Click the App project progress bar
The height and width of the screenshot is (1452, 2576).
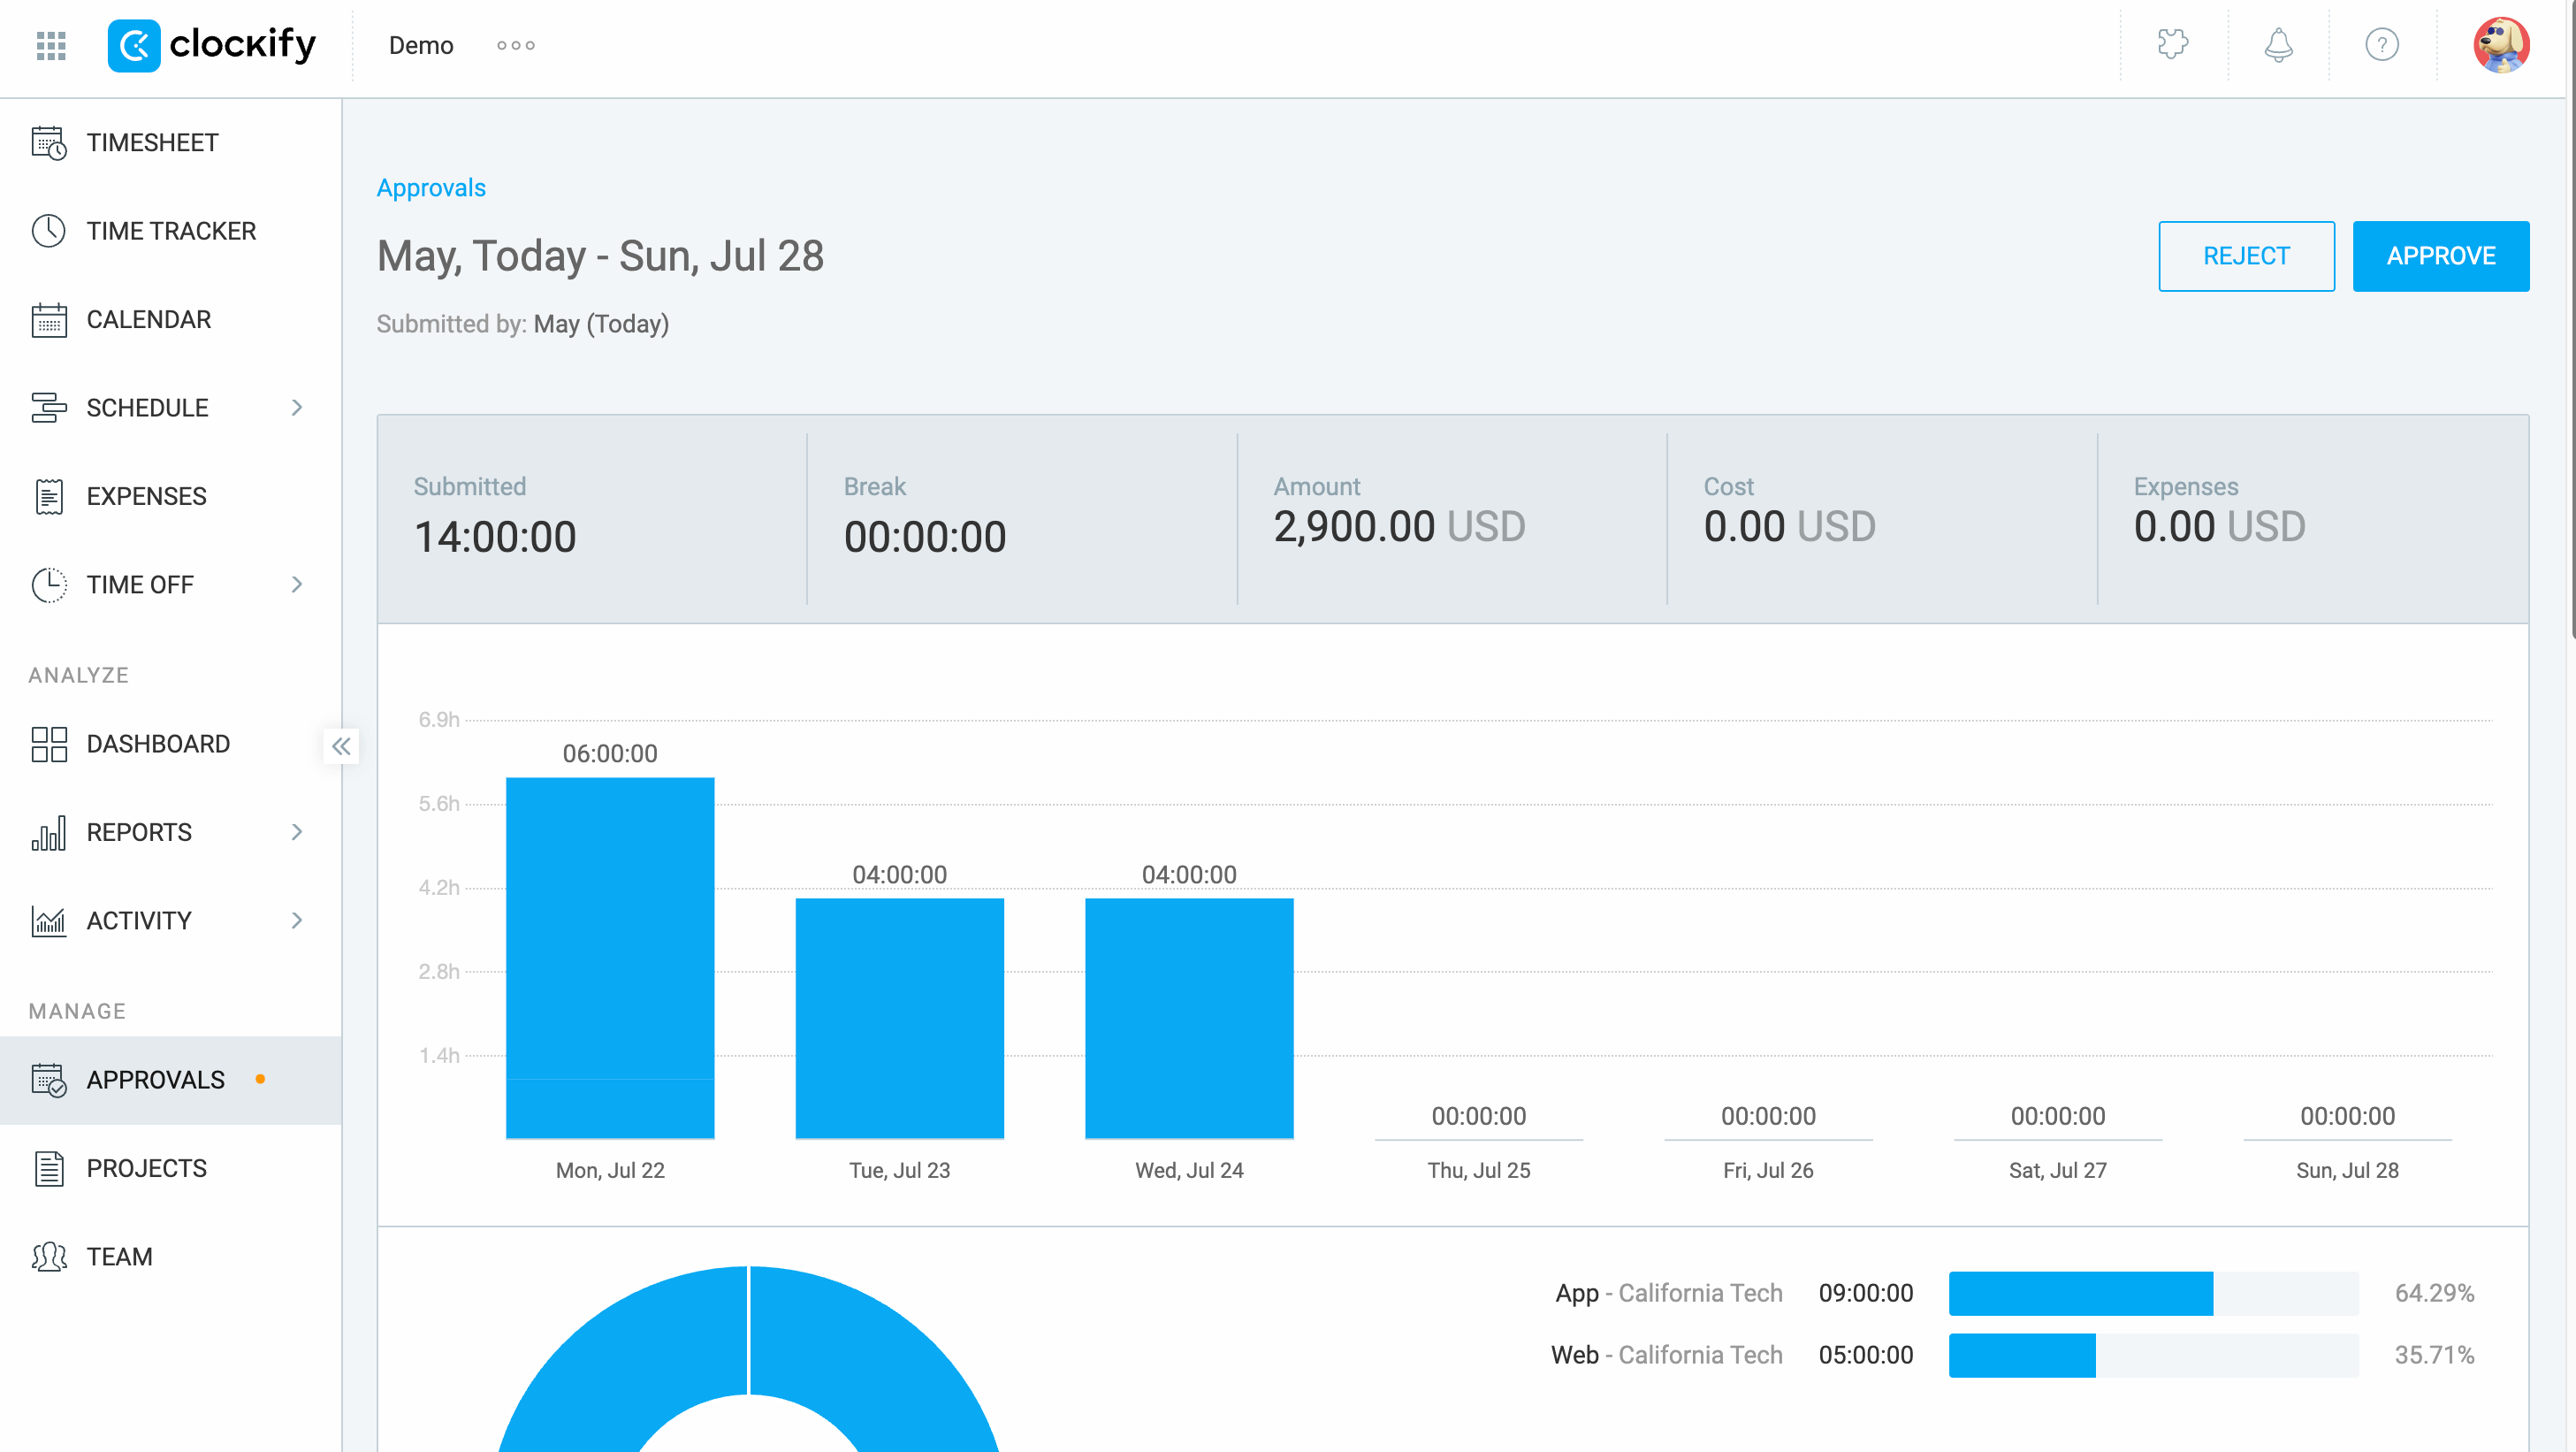point(2153,1293)
